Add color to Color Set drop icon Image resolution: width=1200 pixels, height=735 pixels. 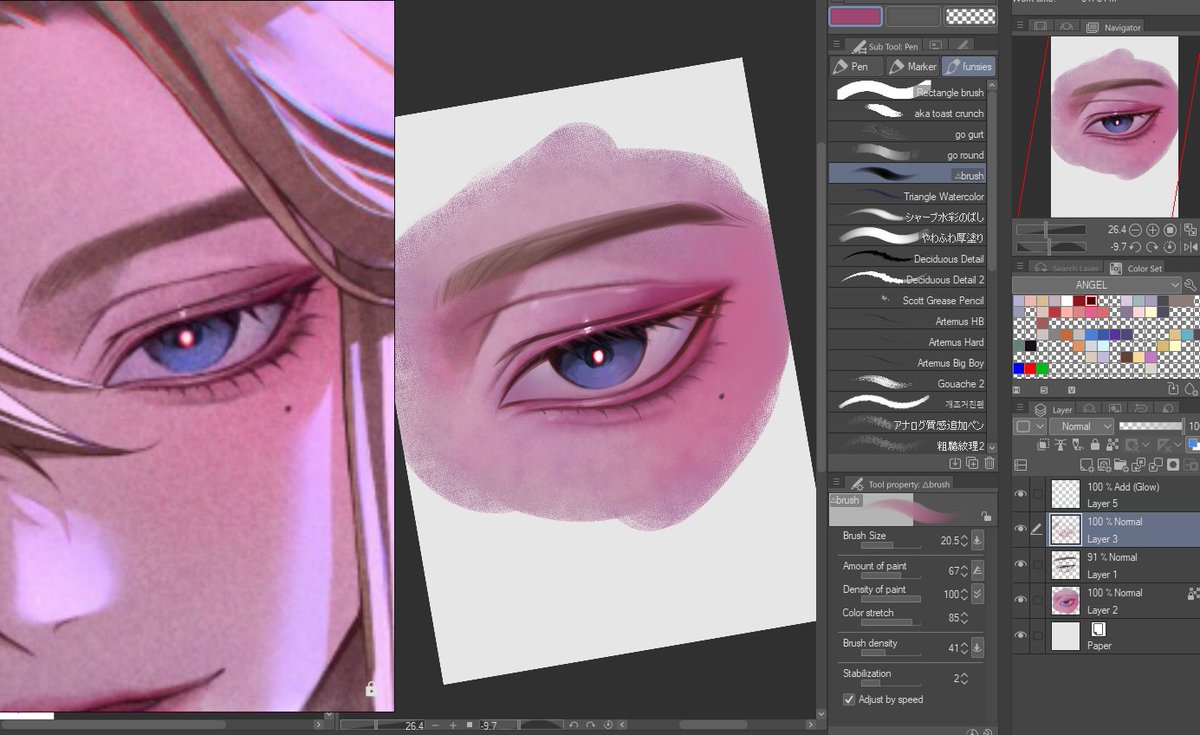click(x=1190, y=389)
